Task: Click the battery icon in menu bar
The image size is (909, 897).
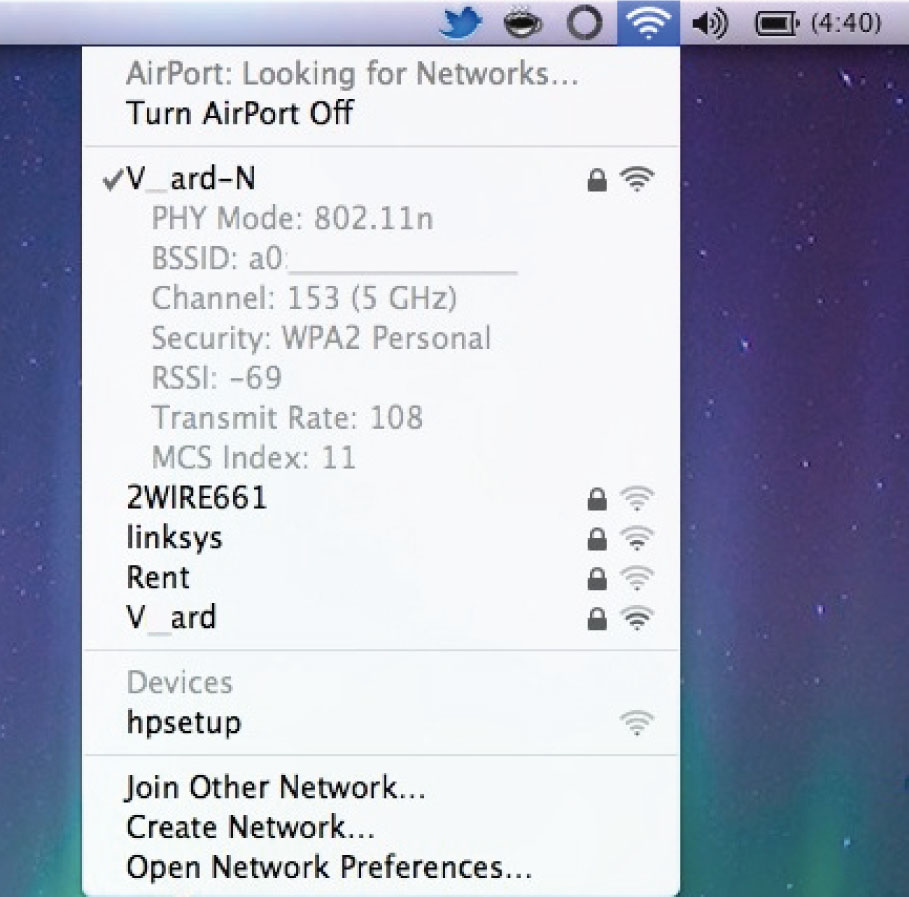Action: tap(777, 24)
